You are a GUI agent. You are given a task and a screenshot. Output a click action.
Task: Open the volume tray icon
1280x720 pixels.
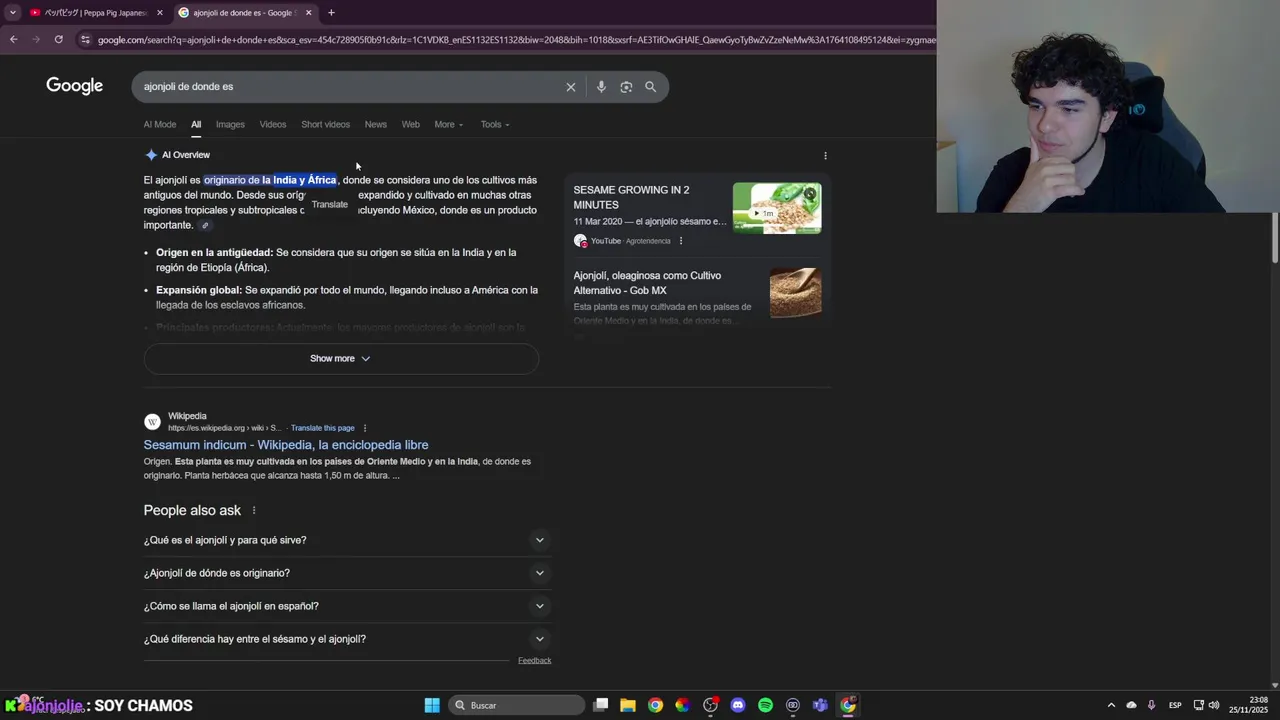[x=1215, y=705]
